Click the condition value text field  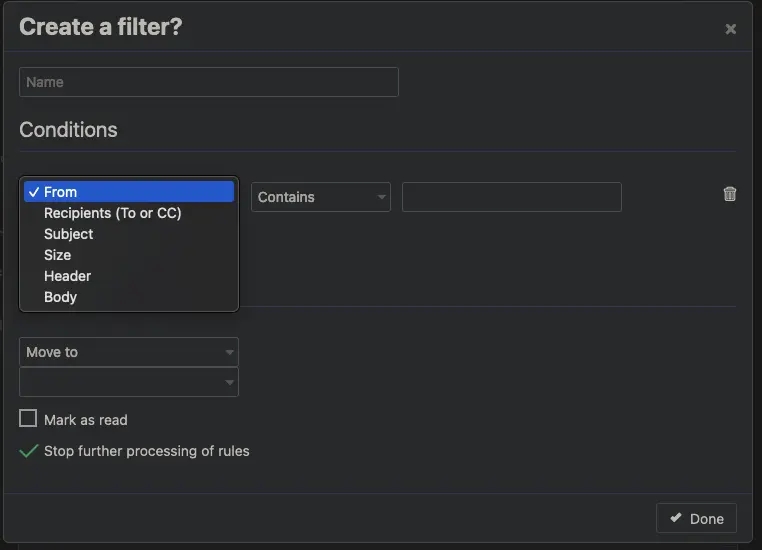pos(511,197)
